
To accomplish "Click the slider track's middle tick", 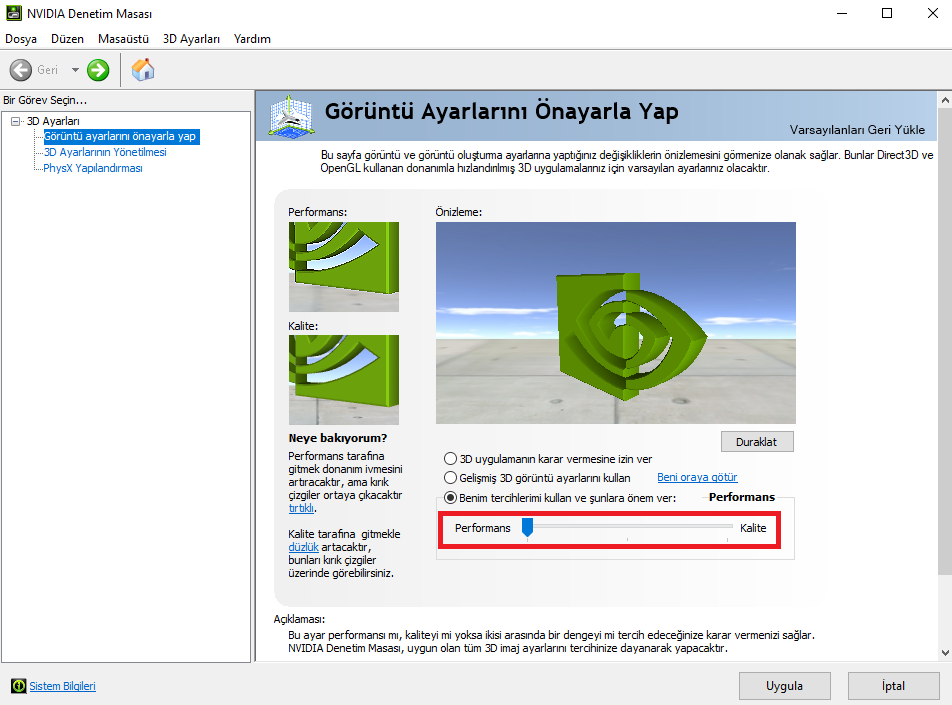I will [627, 539].
